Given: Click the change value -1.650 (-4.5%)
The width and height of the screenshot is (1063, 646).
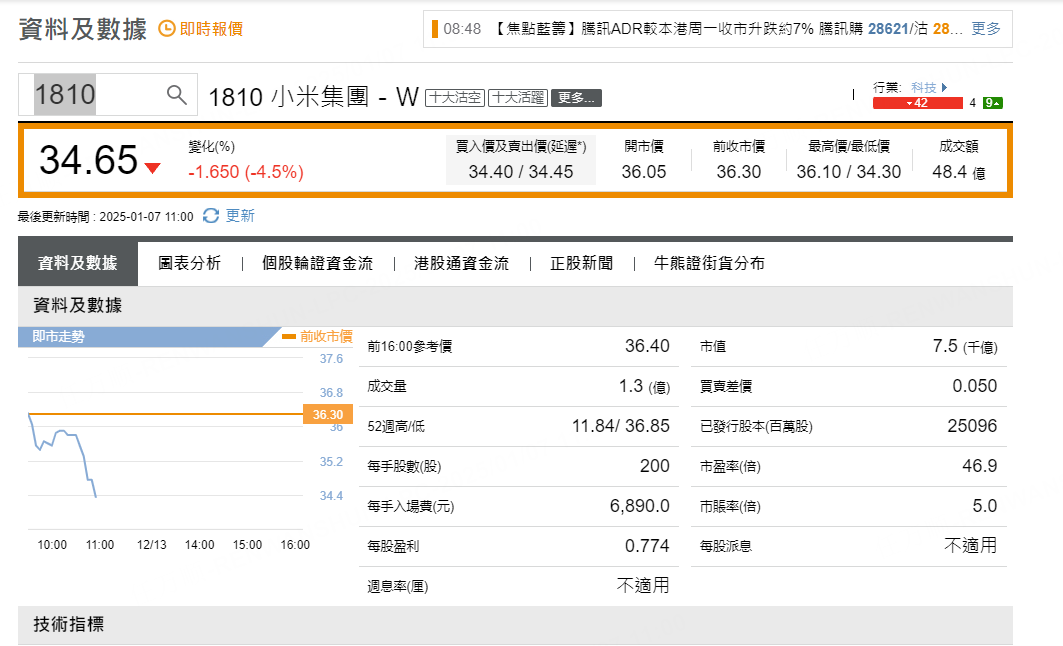Looking at the screenshot, I should click(x=246, y=172).
